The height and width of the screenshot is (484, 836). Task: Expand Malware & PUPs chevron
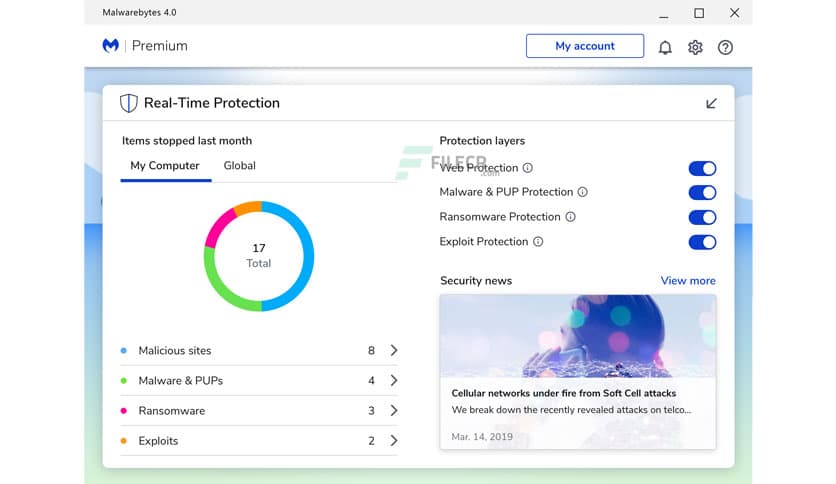pos(393,381)
